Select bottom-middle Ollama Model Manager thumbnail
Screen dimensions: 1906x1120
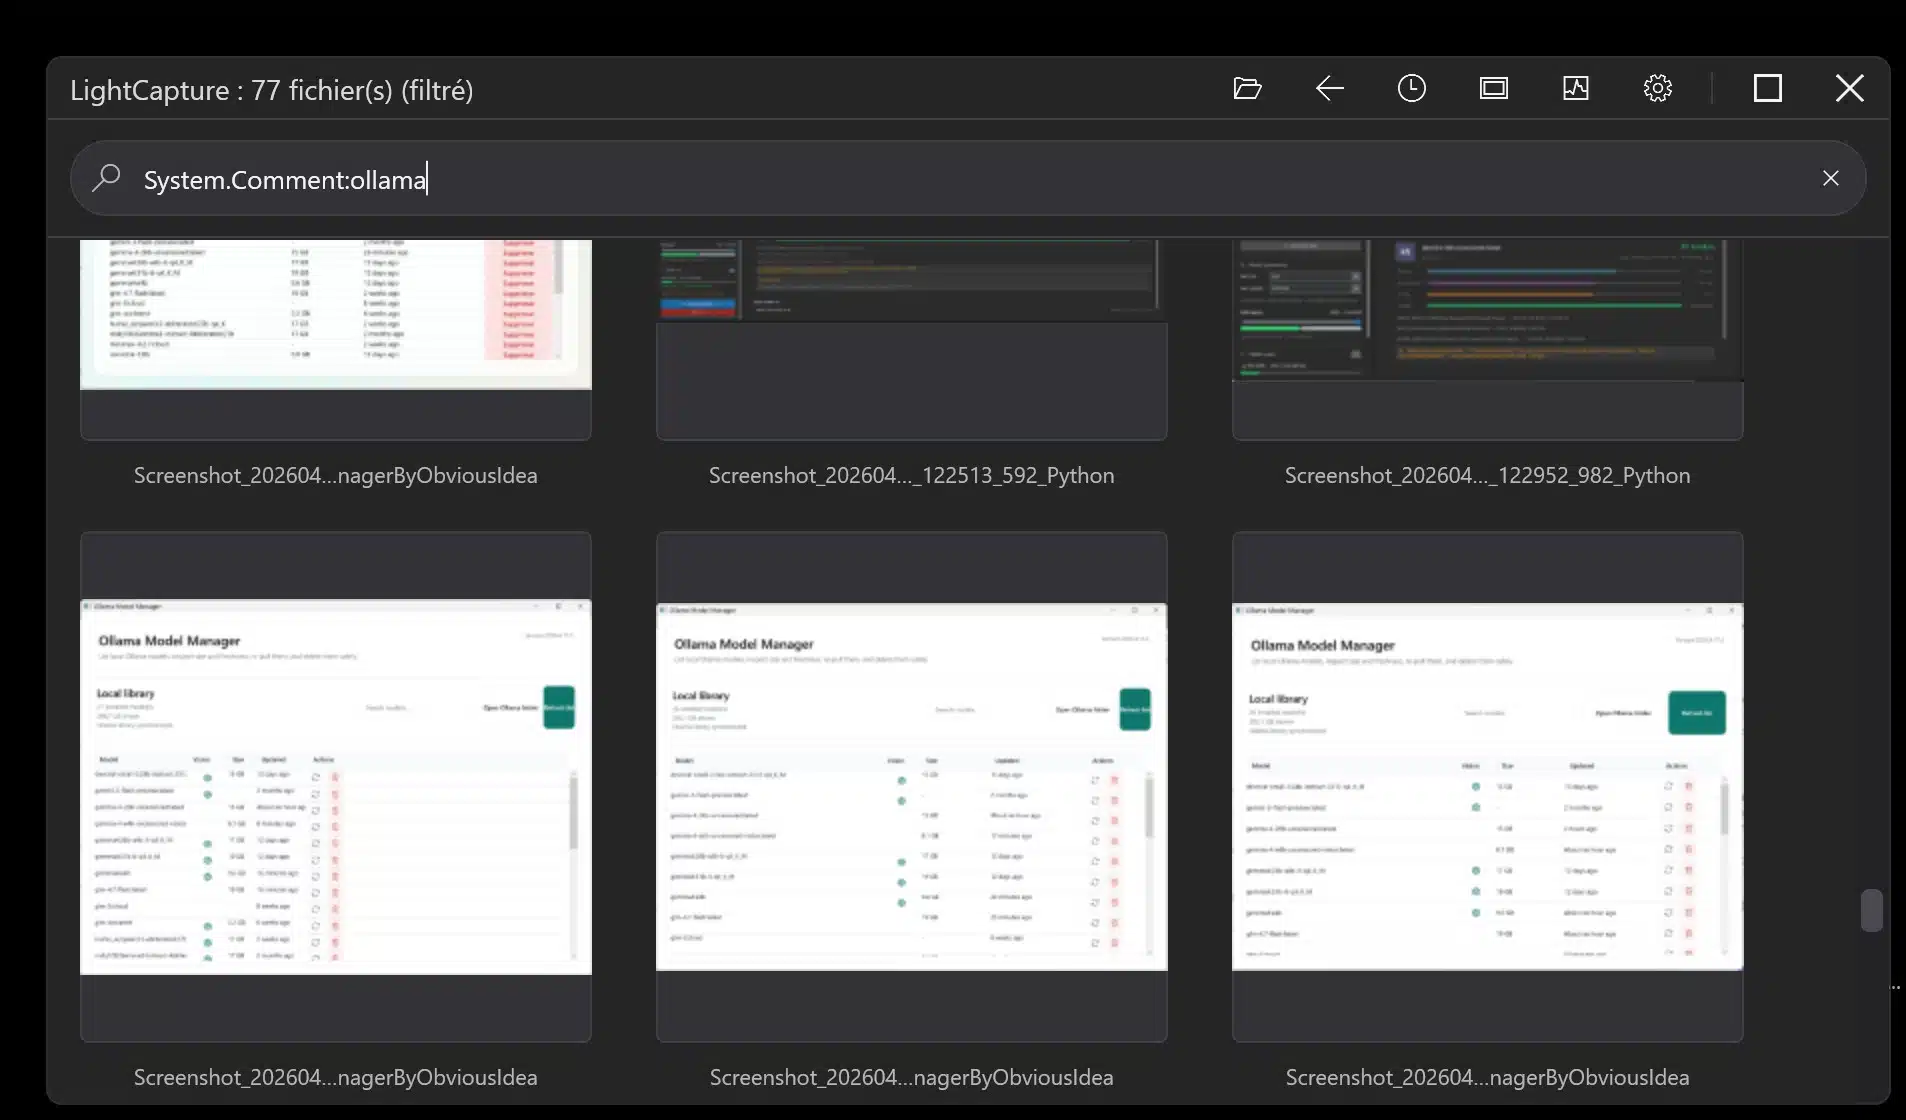click(912, 787)
